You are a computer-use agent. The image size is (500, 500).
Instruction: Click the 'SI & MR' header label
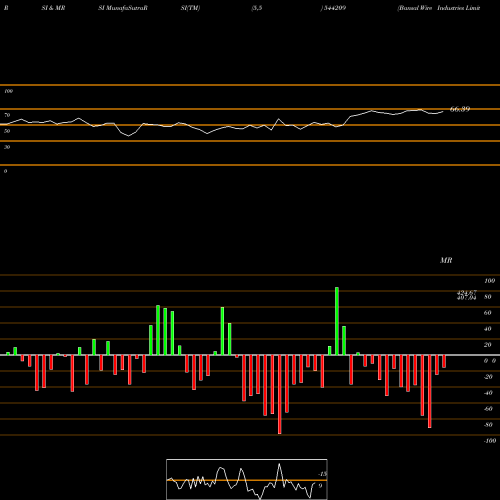click(53, 8)
